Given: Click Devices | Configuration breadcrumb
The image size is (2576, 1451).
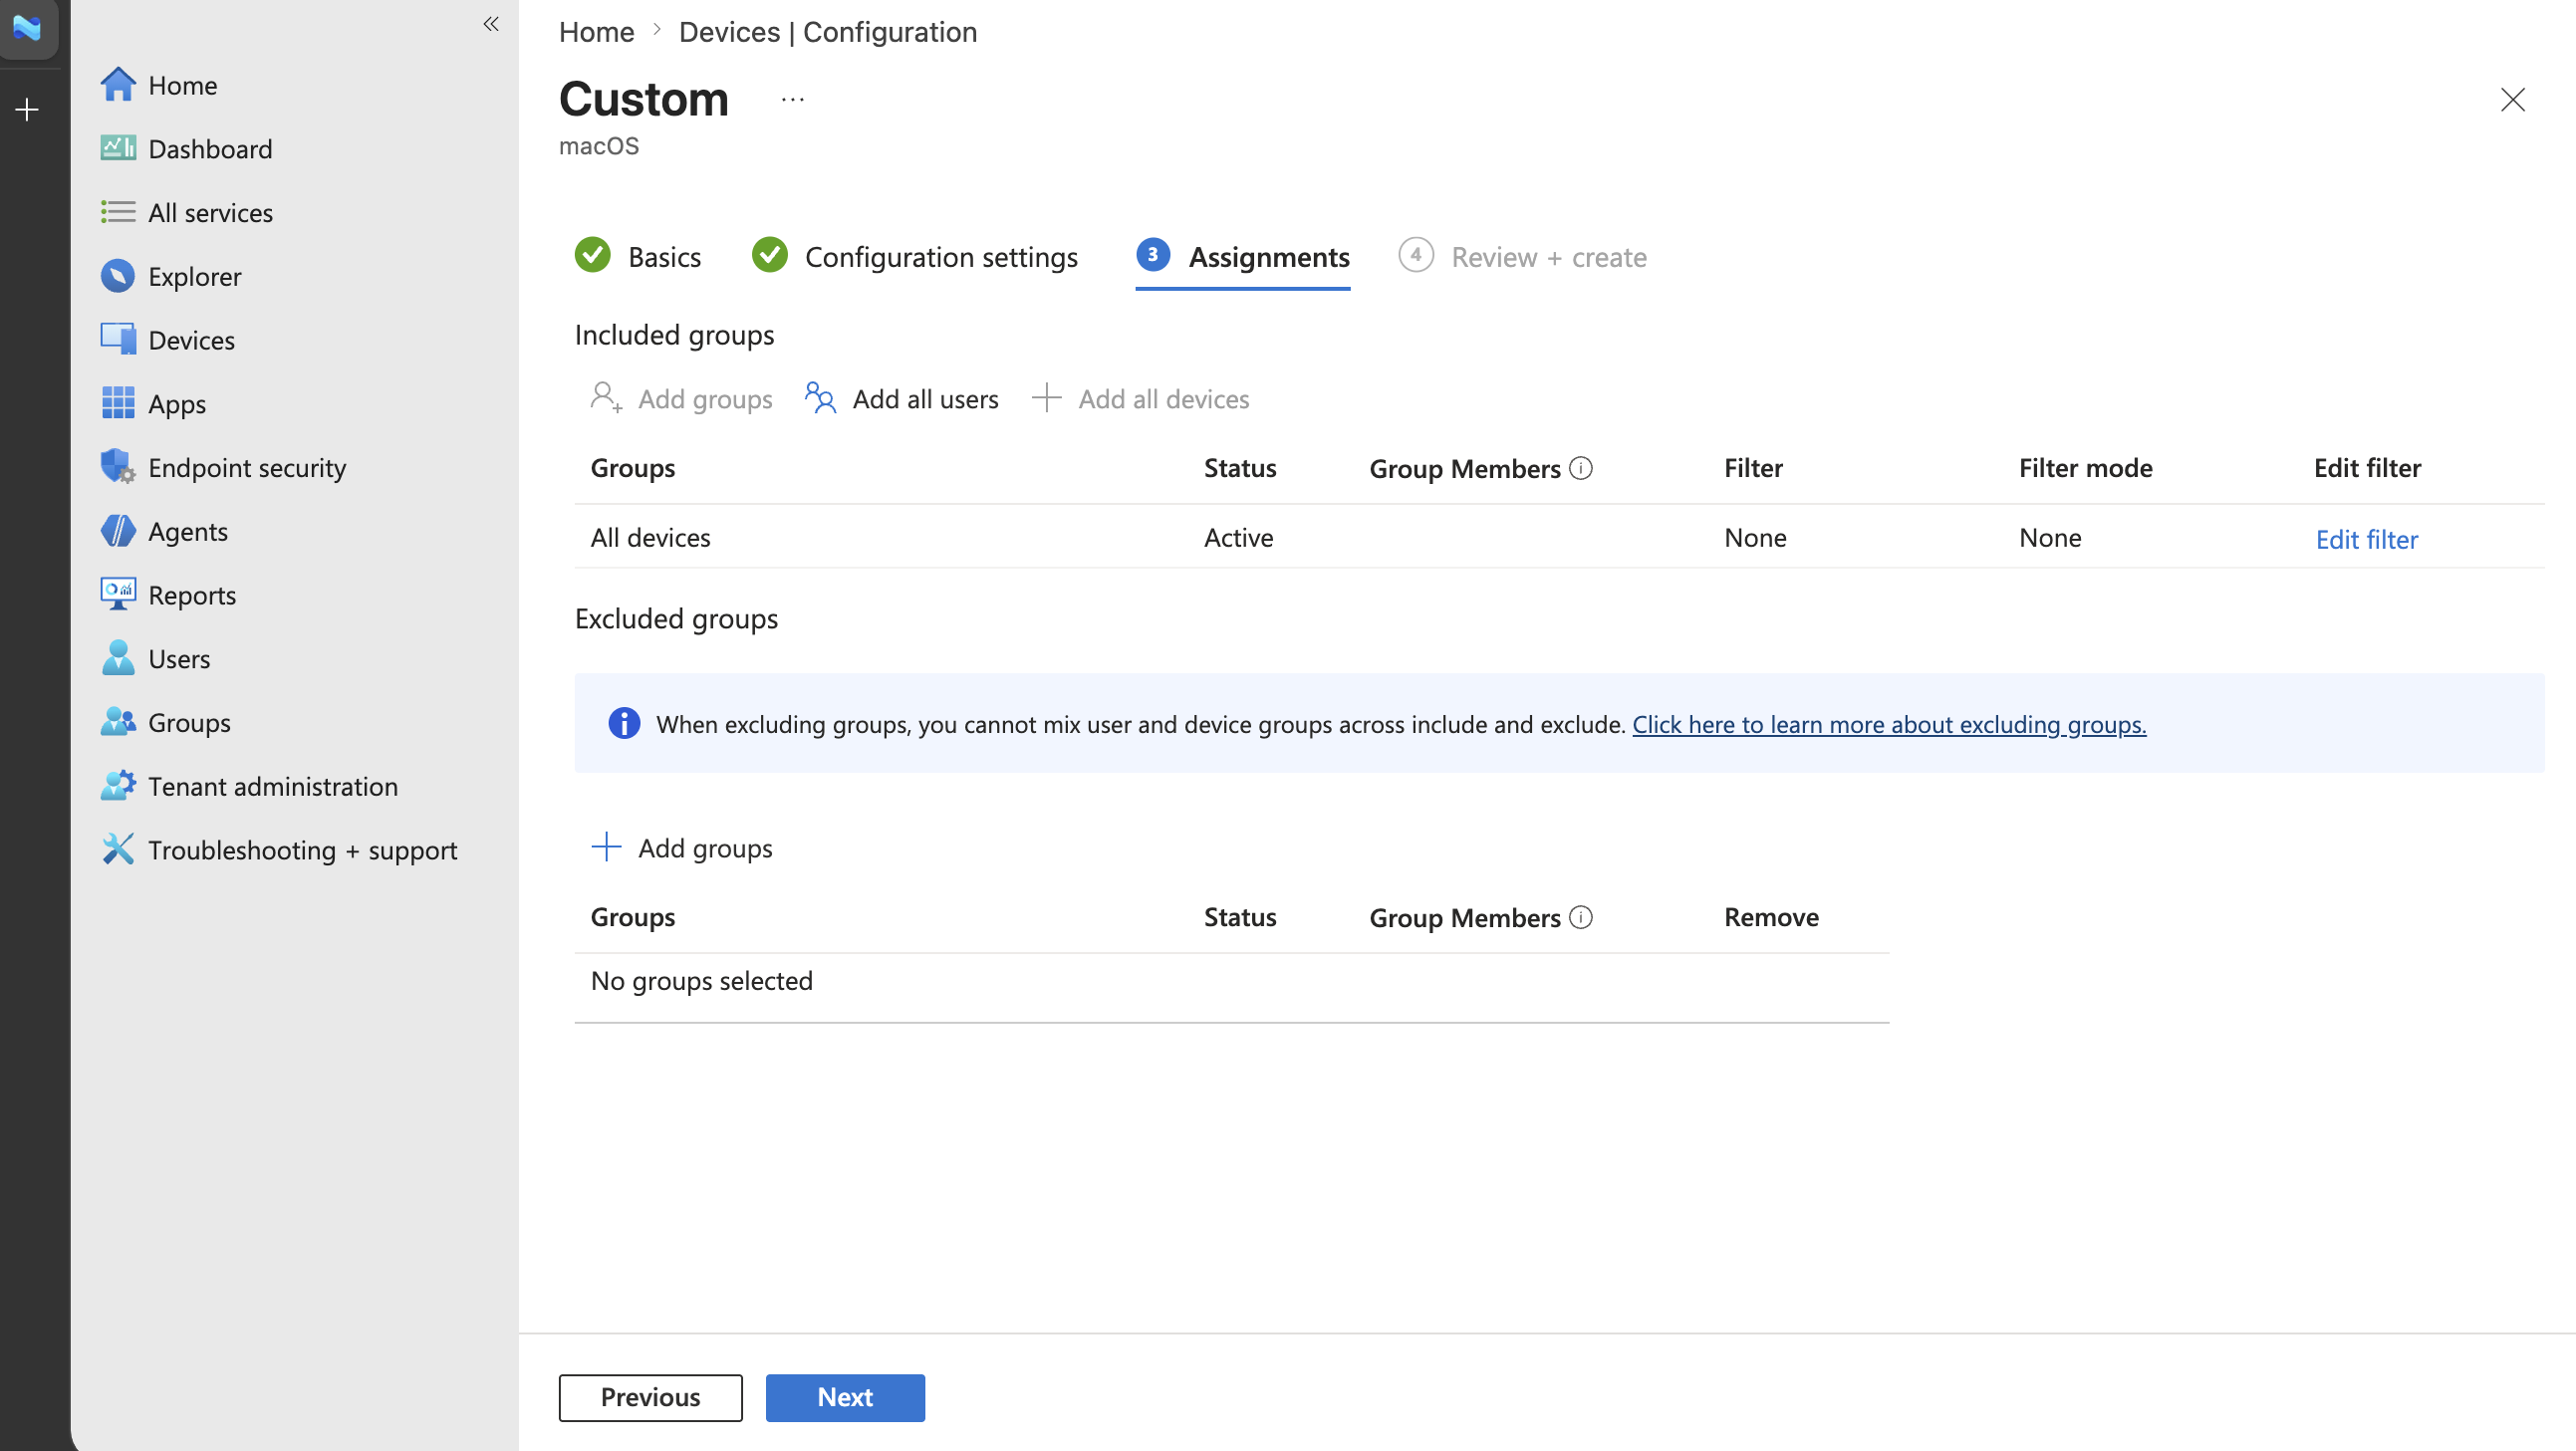Looking at the screenshot, I should 828,32.
